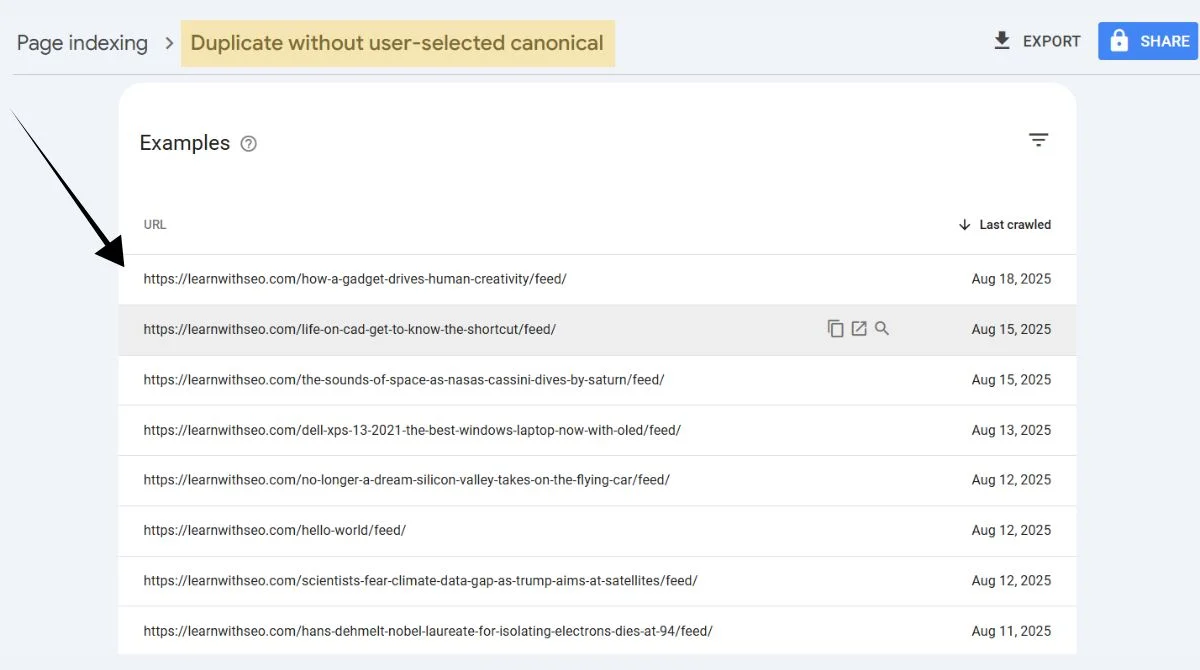Sort by Last crawled arrow icon

click(965, 225)
